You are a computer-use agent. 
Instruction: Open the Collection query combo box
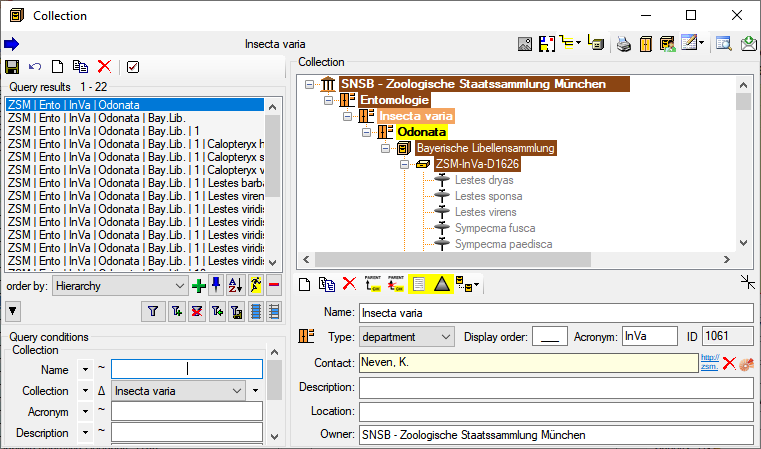(178, 391)
